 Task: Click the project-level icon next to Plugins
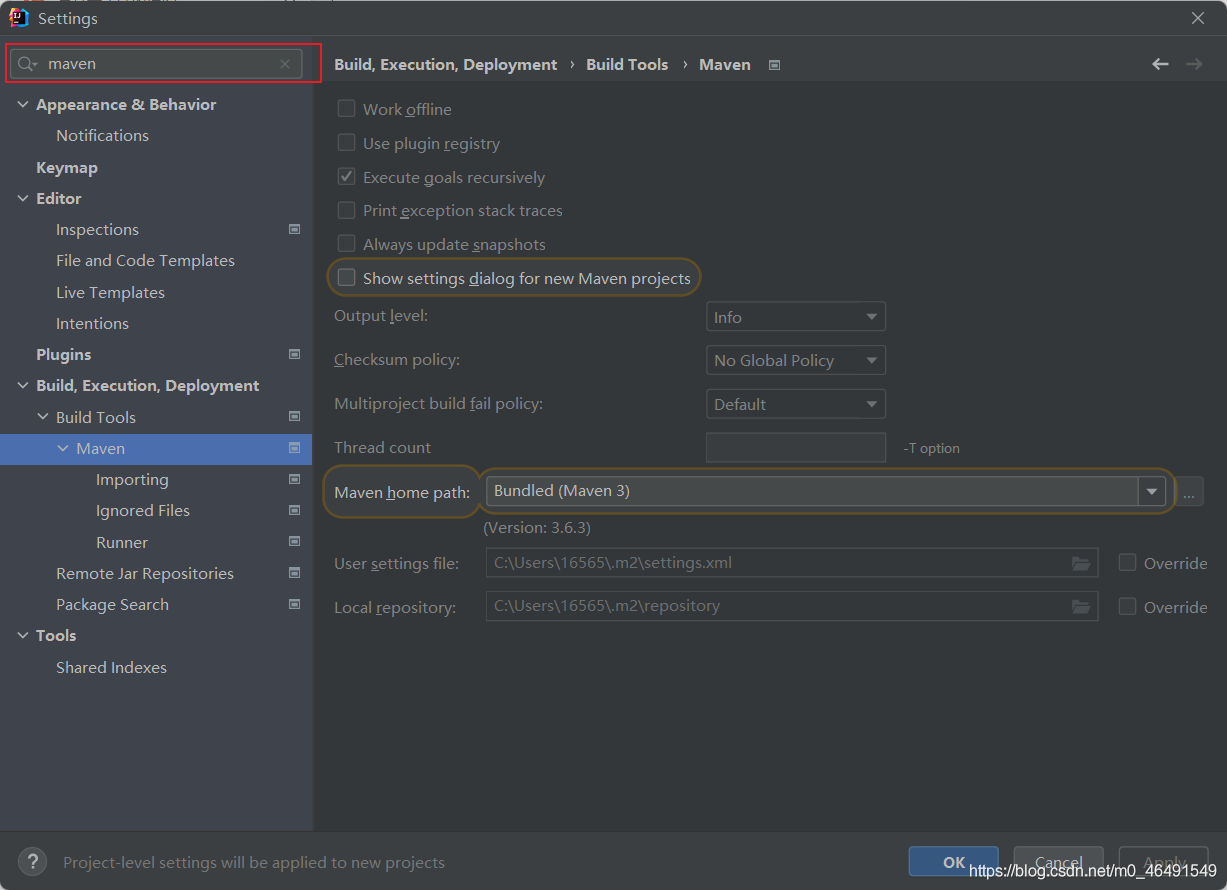pyautogui.click(x=294, y=354)
